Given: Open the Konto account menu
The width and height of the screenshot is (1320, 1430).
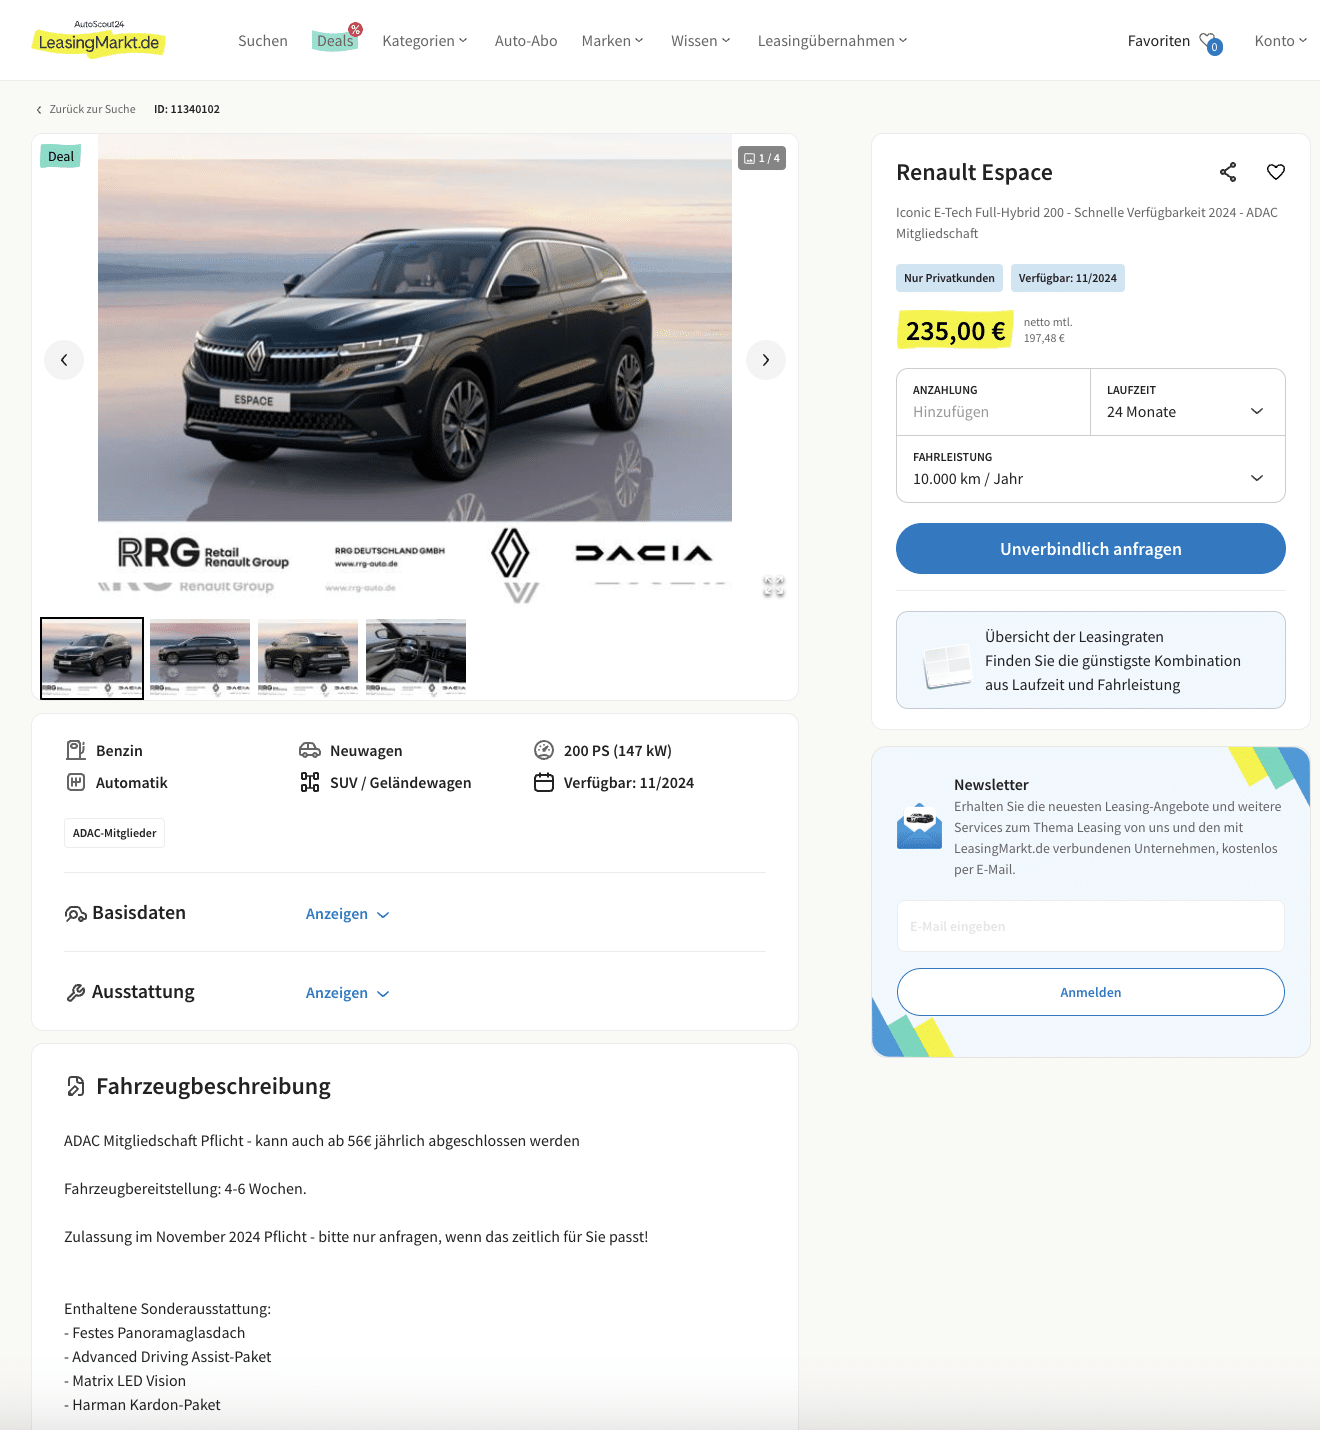Looking at the screenshot, I should tap(1281, 41).
